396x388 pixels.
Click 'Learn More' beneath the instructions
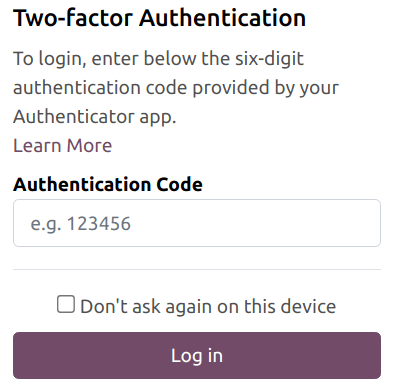click(63, 146)
